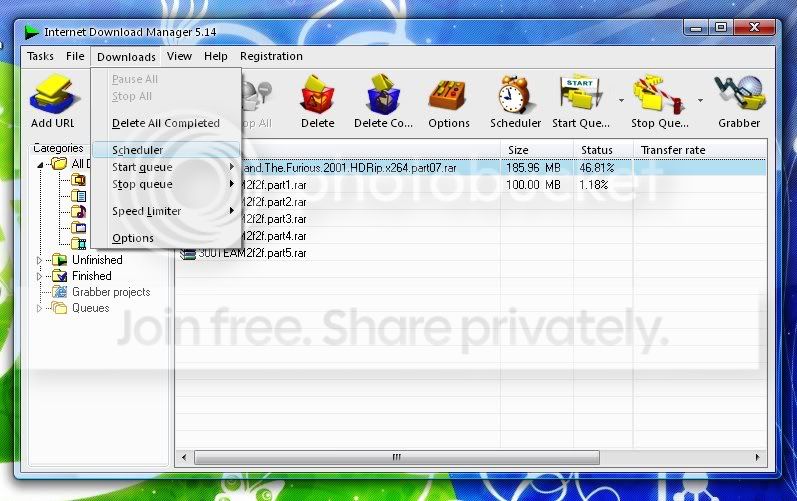Viewport: 797px width, 501px height.
Task: Click the IDM title bar logo icon
Action: tap(32, 32)
